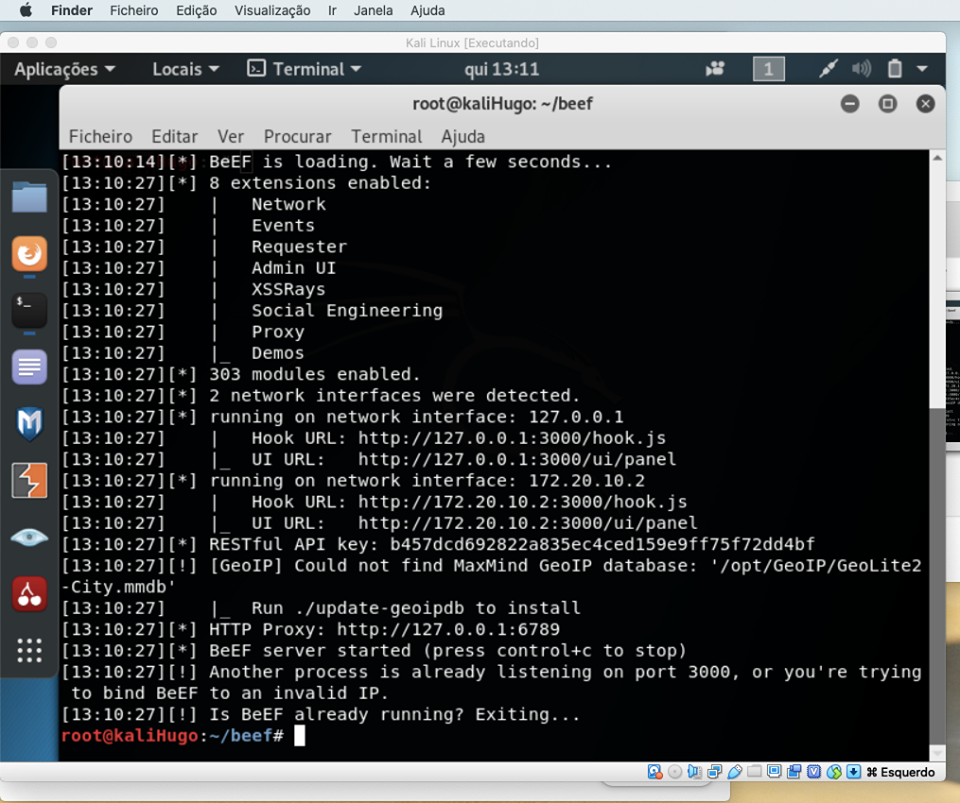Open Burp Suite from the dock
The width and height of the screenshot is (960, 803).
click(x=29, y=479)
